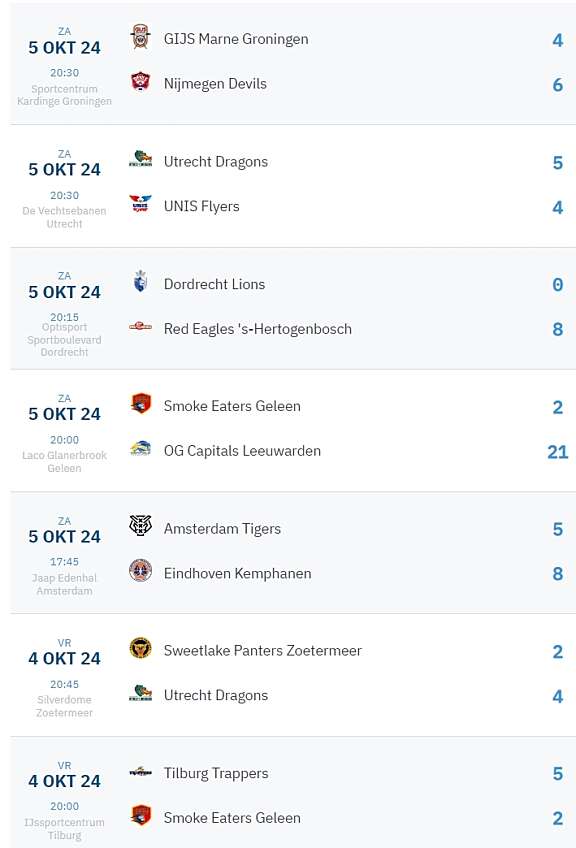Click the Red Eagles 's-Hertogenbosch eagle logo

pyautogui.click(x=141, y=328)
